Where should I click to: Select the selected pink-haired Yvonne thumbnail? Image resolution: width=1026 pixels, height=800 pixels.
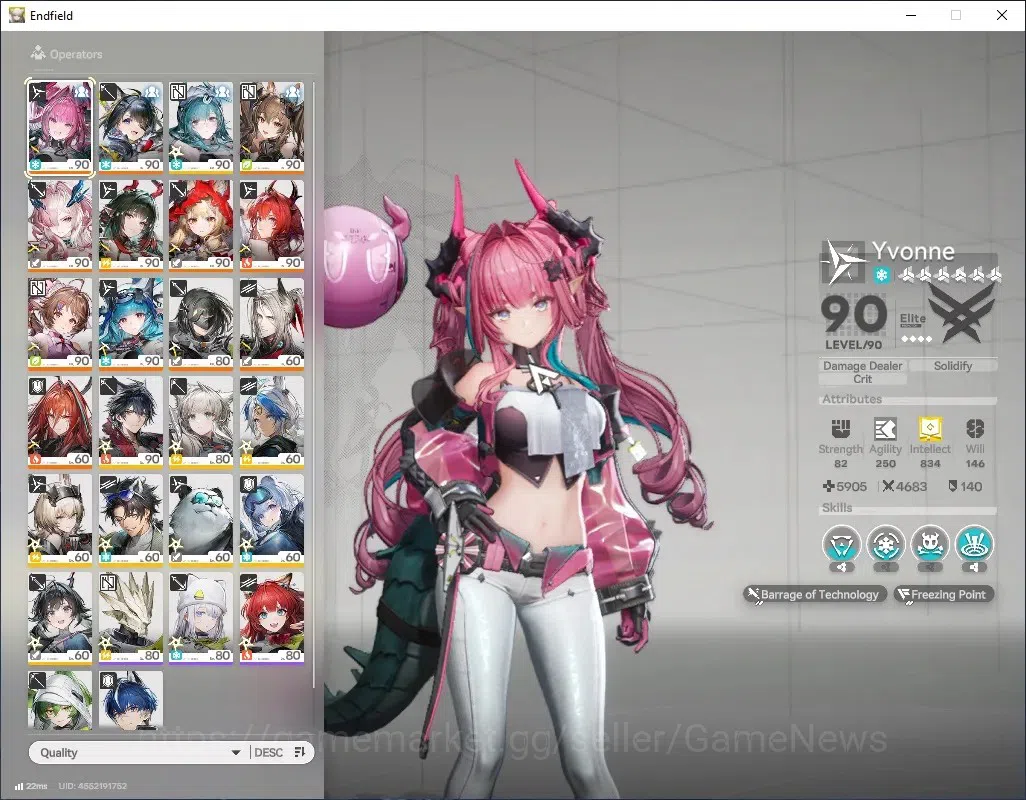point(60,128)
